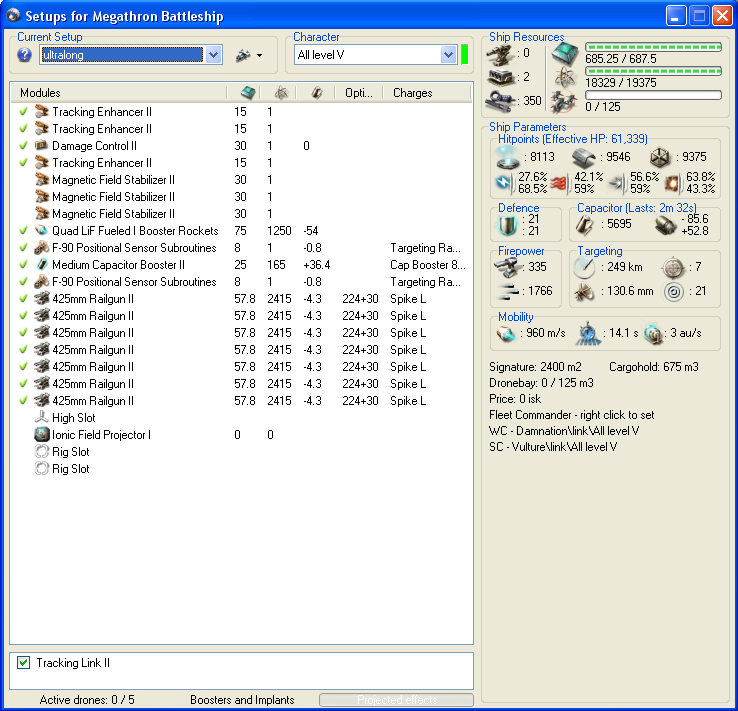
Task: Click the blue help question mark icon
Action: pos(24,55)
